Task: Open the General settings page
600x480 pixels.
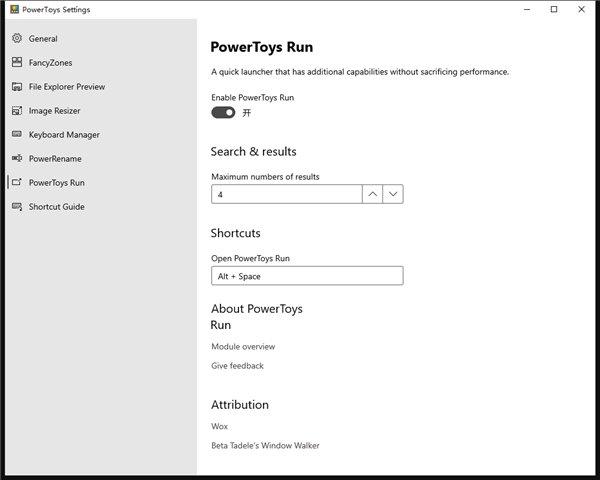Action: pyautogui.click(x=43, y=39)
